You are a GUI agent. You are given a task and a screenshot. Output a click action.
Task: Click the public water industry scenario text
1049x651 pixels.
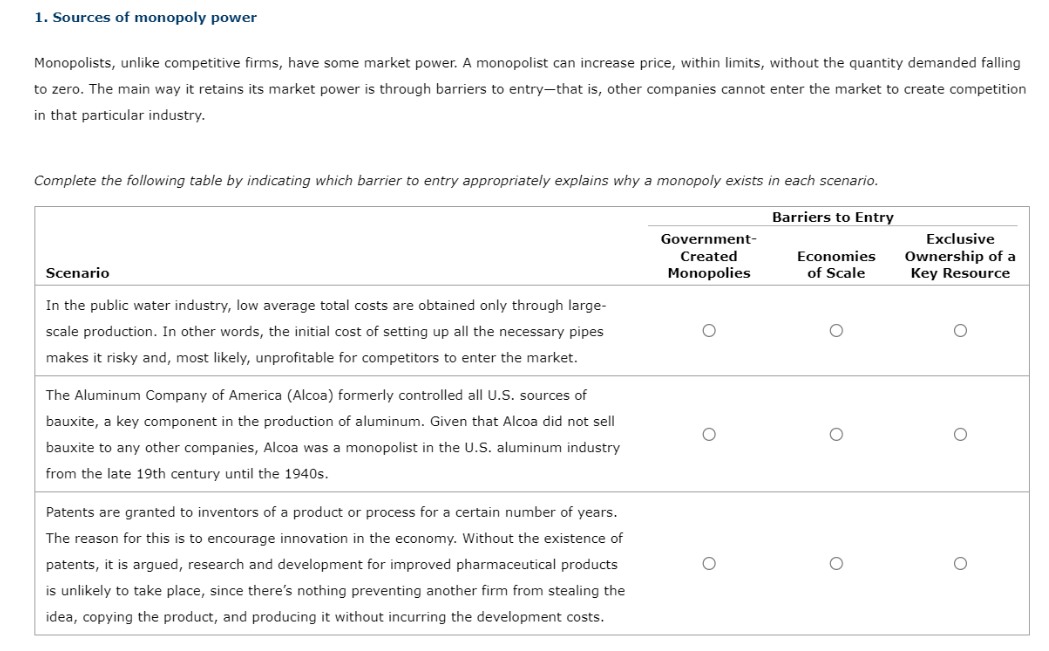pos(326,331)
